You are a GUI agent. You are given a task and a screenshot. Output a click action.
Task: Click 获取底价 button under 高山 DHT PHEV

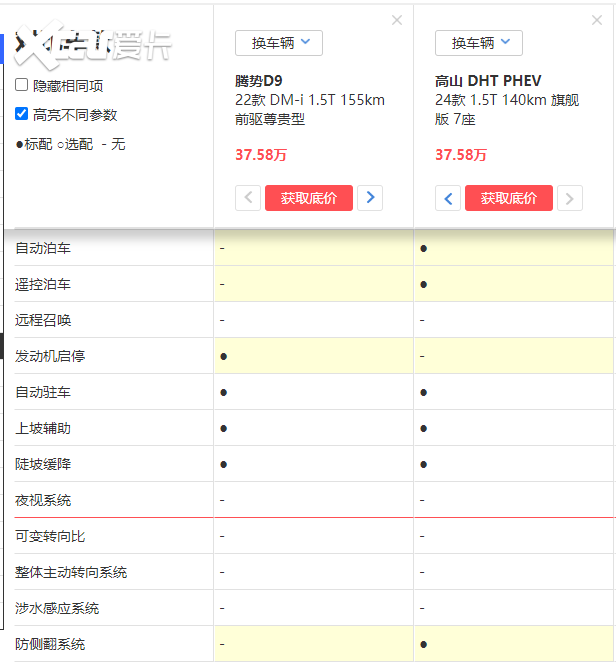coord(509,198)
